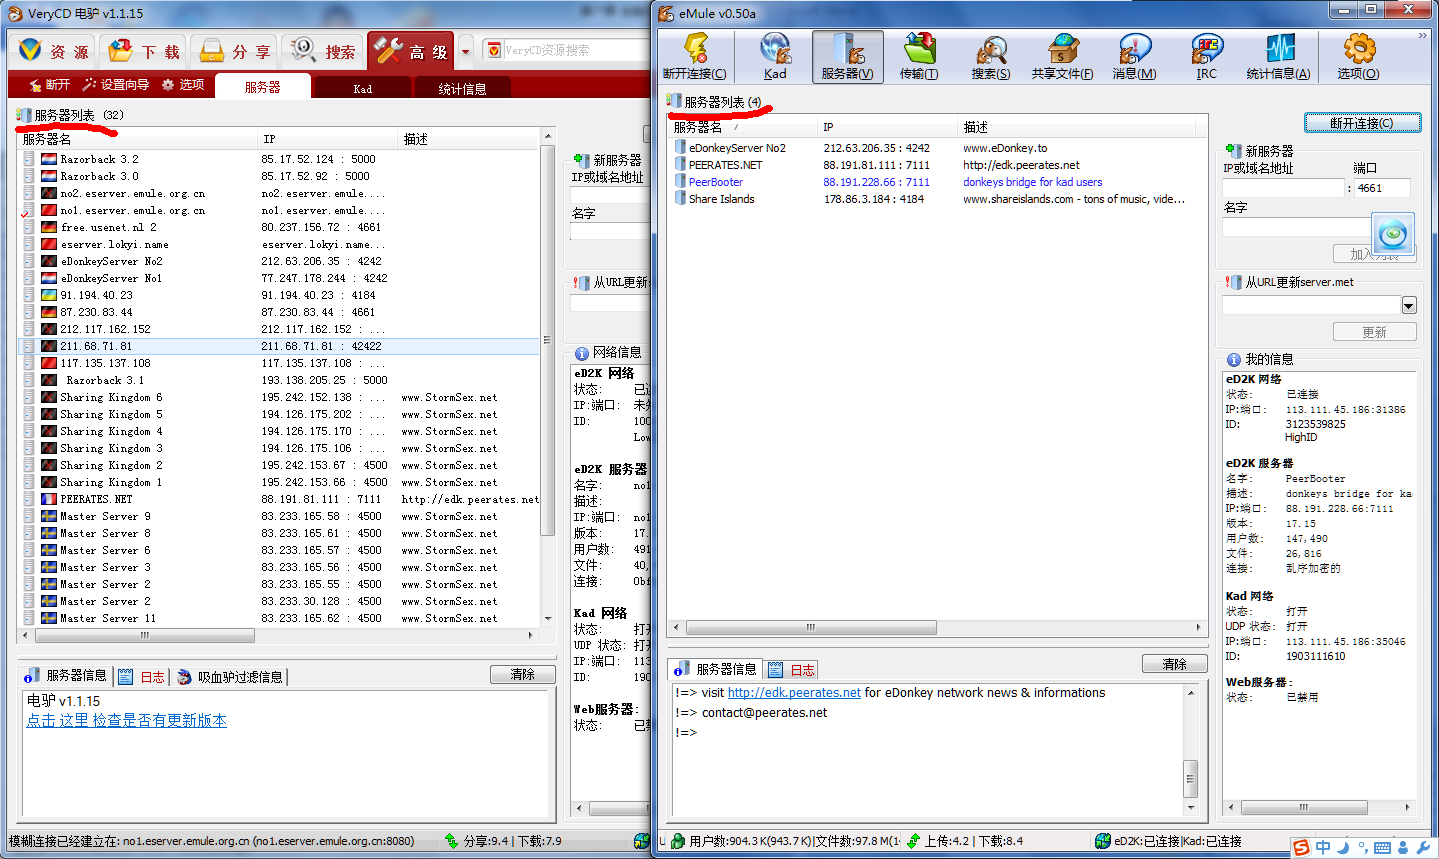The height and width of the screenshot is (859, 1439).
Task: Select the Kad sub-tab in VeryCD
Action: click(363, 88)
